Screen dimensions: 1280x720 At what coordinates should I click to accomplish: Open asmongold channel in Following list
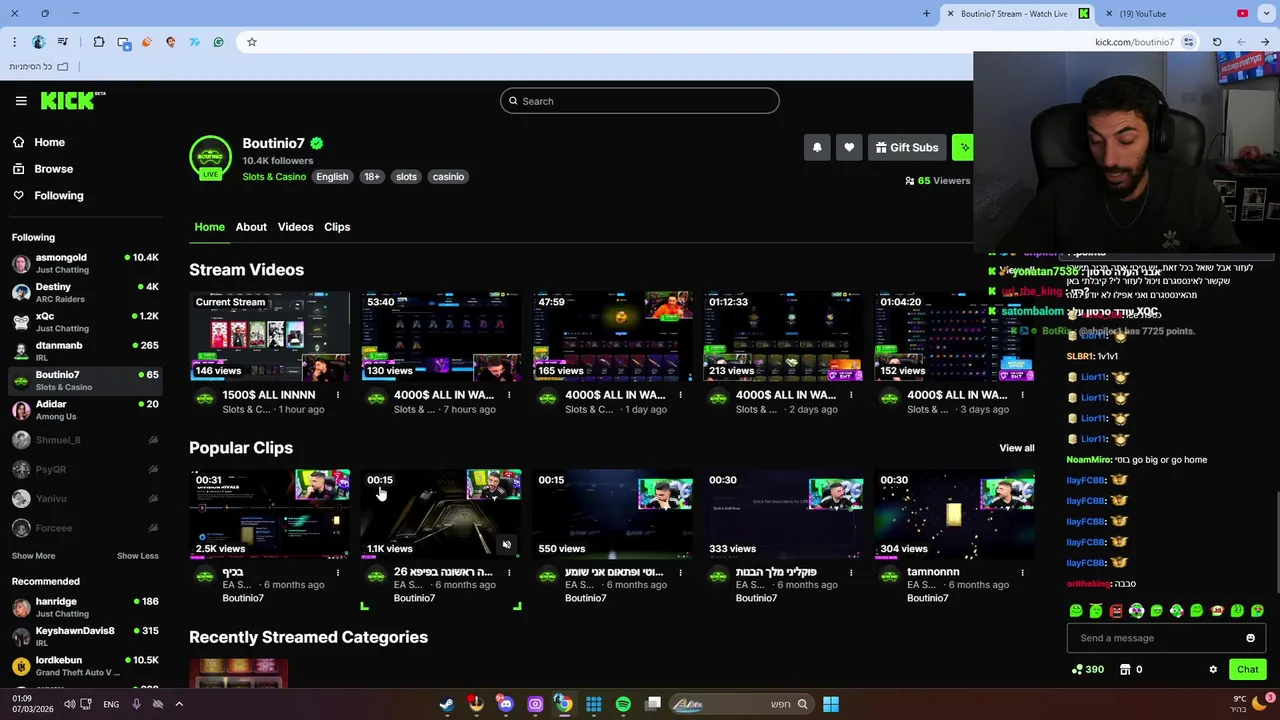click(85, 263)
